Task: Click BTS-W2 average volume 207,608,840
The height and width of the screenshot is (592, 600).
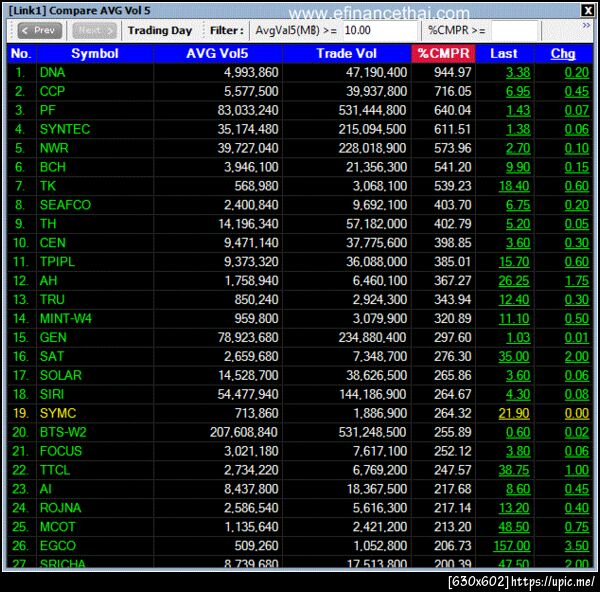Action: [x=244, y=432]
